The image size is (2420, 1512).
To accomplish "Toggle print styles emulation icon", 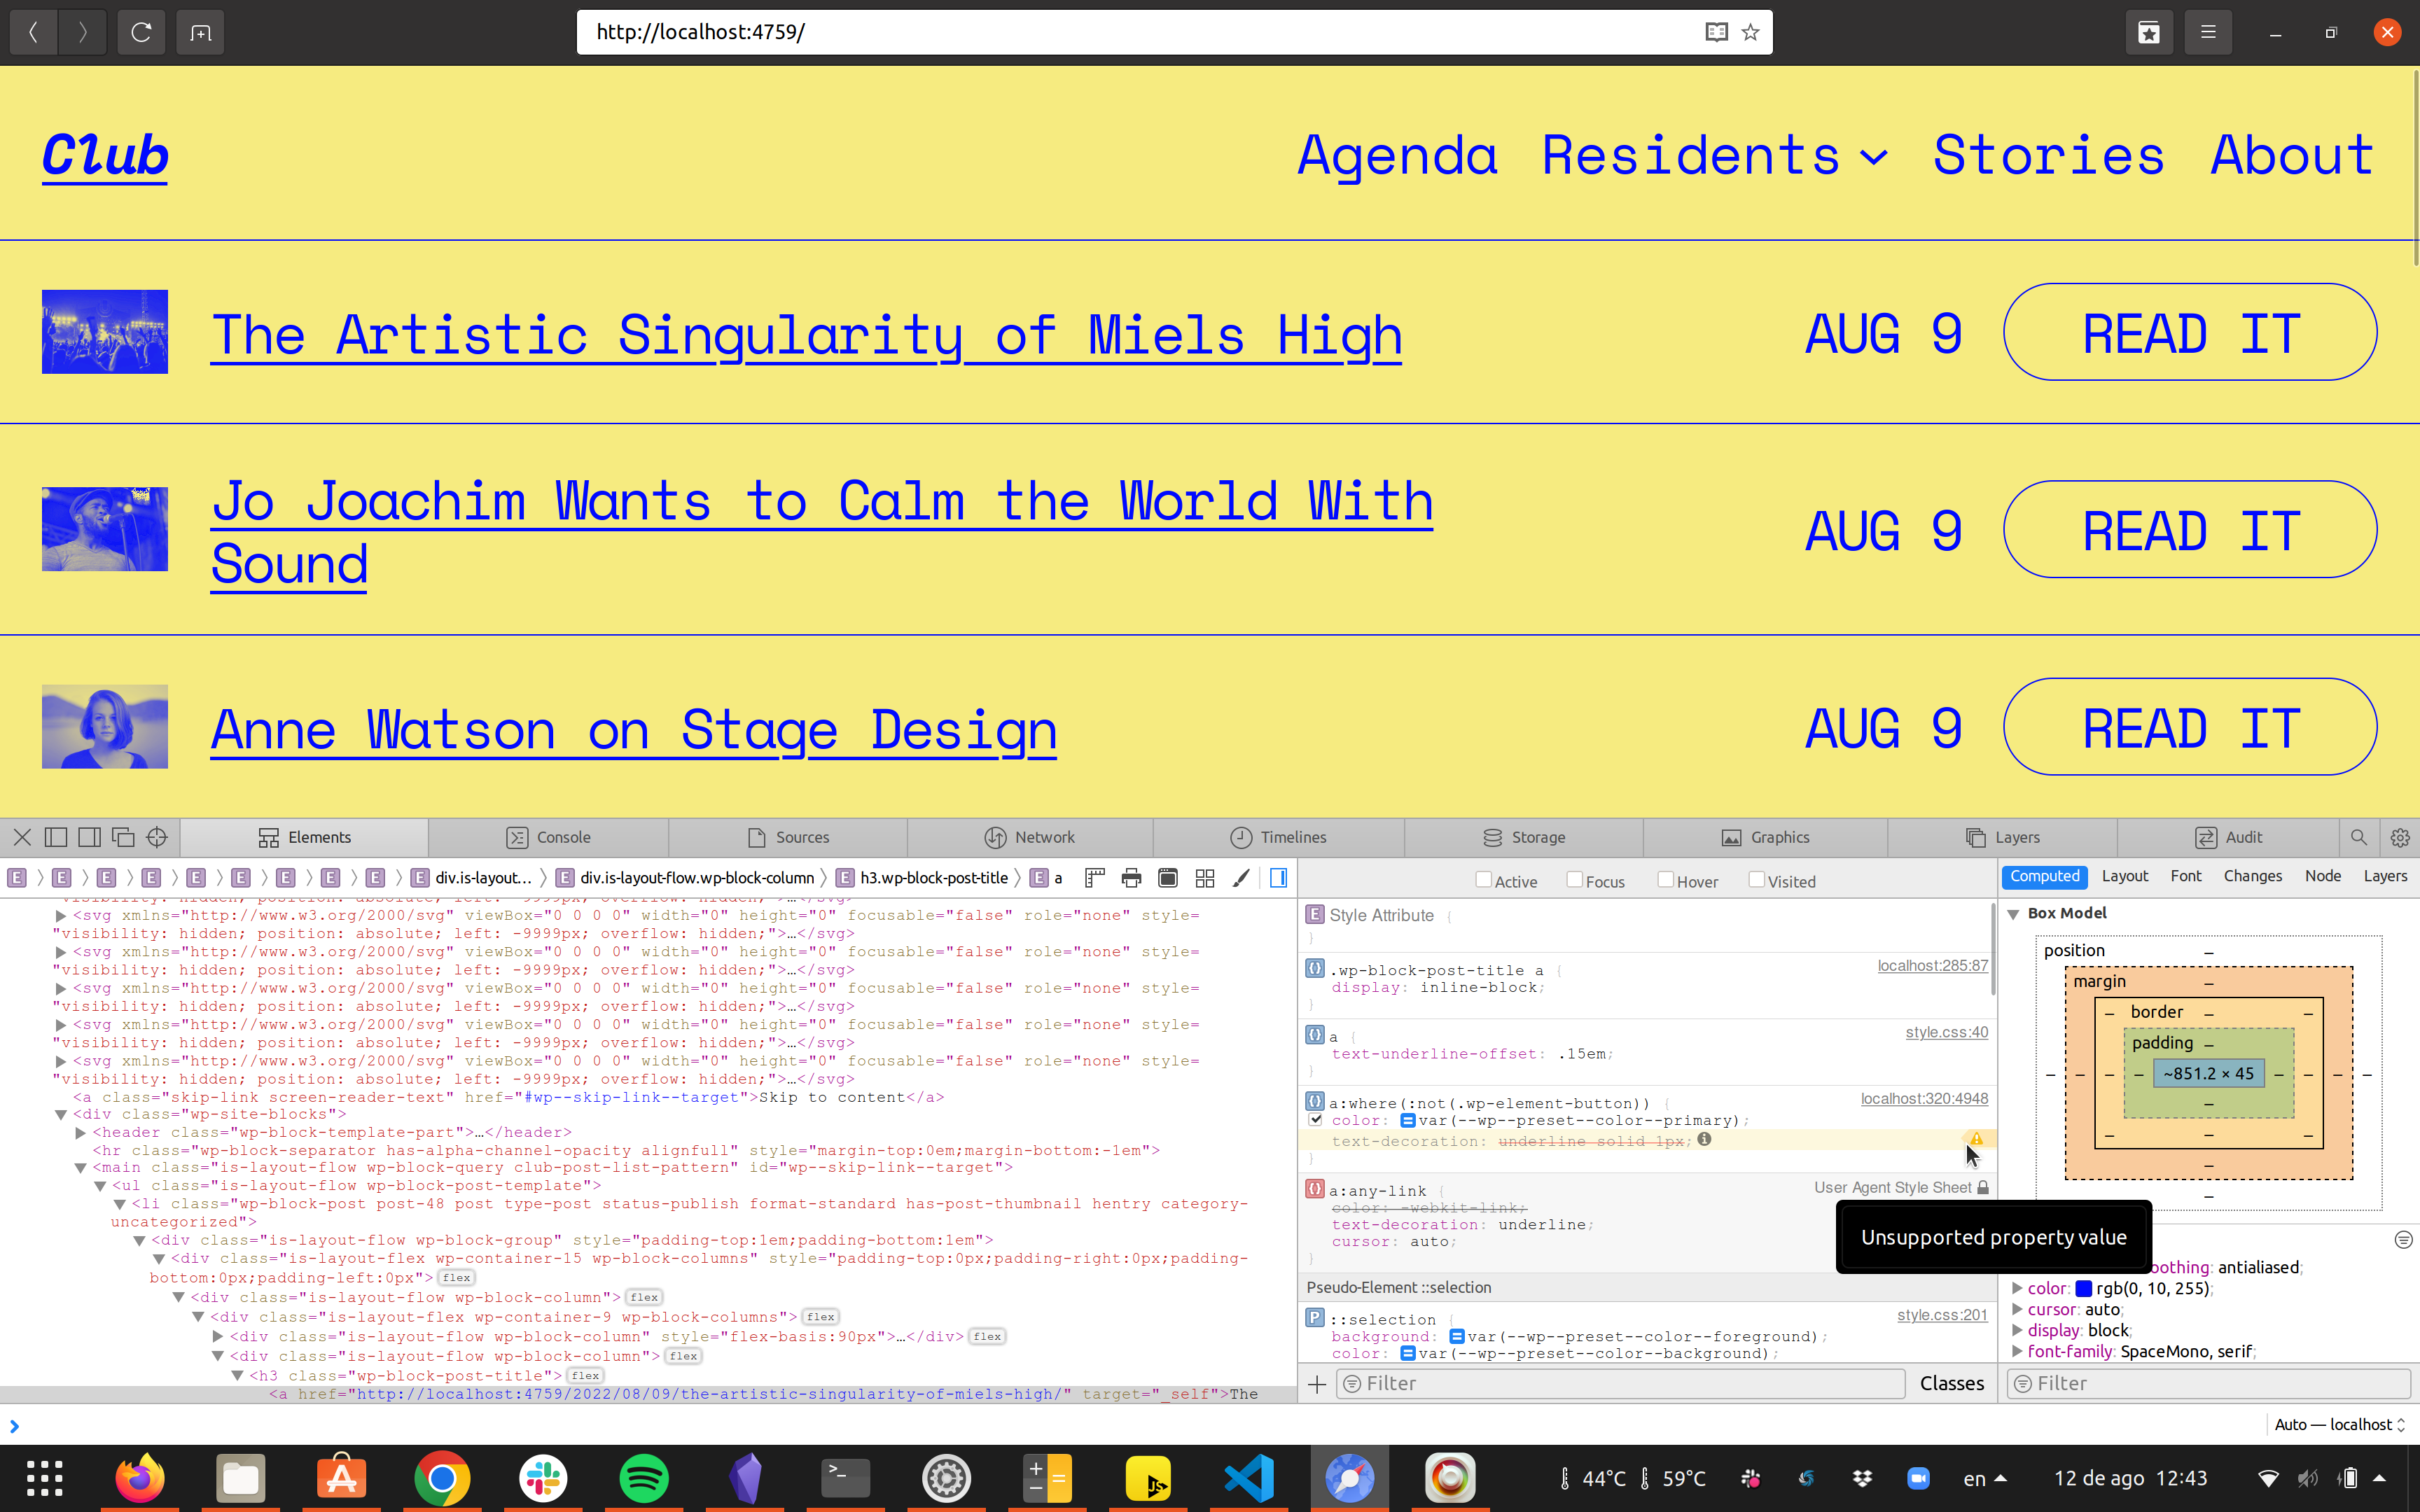I will click(x=1131, y=877).
